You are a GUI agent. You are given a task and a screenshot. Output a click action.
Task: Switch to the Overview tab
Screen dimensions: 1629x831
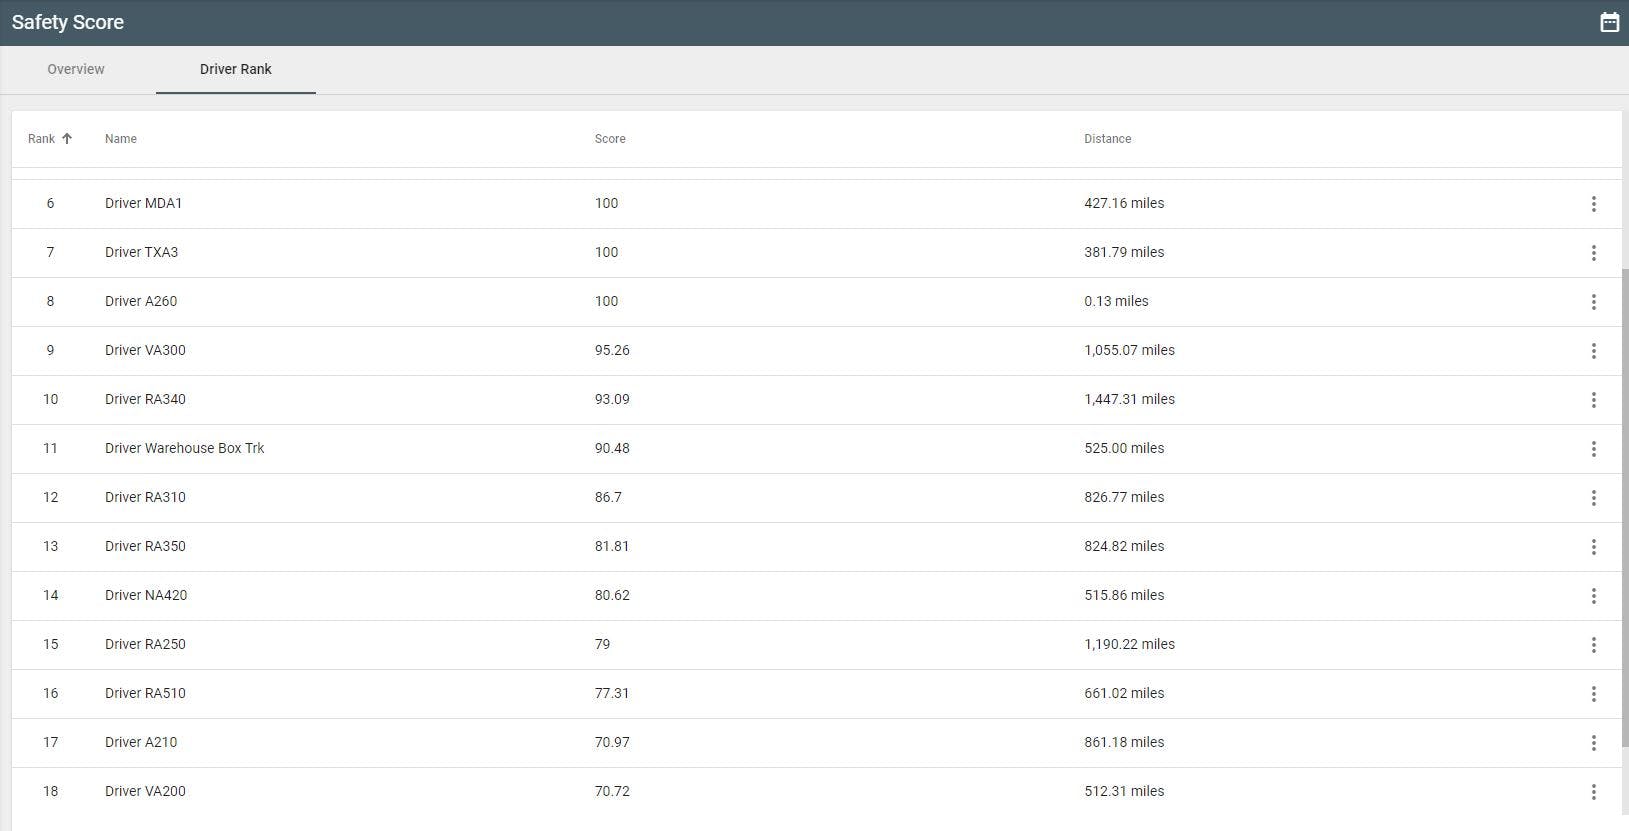coord(76,69)
